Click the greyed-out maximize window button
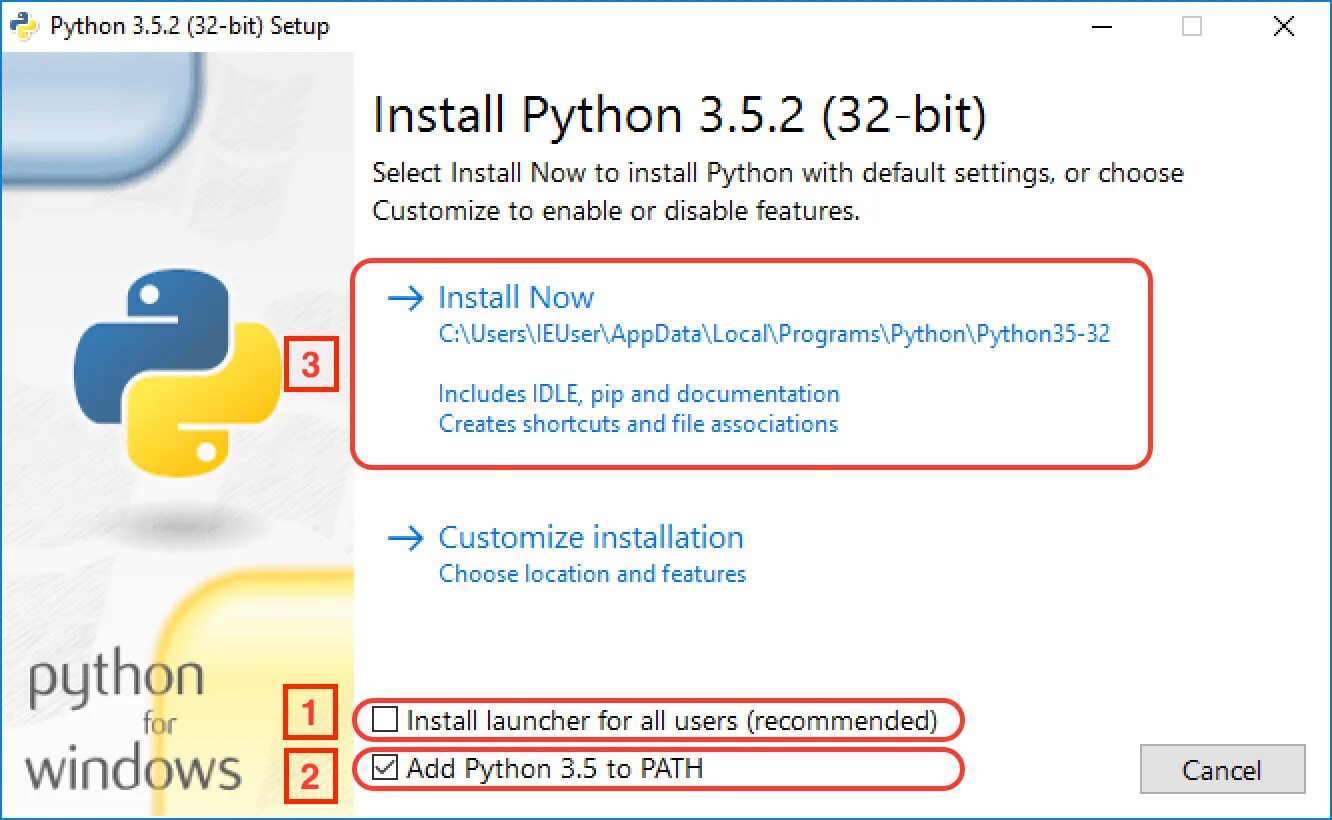Image resolution: width=1332 pixels, height=820 pixels. [x=1192, y=26]
